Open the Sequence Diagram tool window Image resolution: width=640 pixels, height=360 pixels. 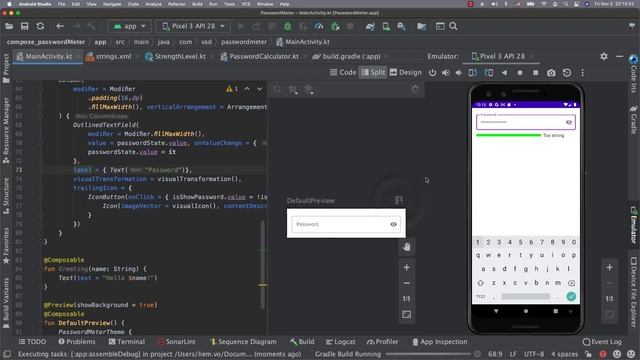[243, 342]
